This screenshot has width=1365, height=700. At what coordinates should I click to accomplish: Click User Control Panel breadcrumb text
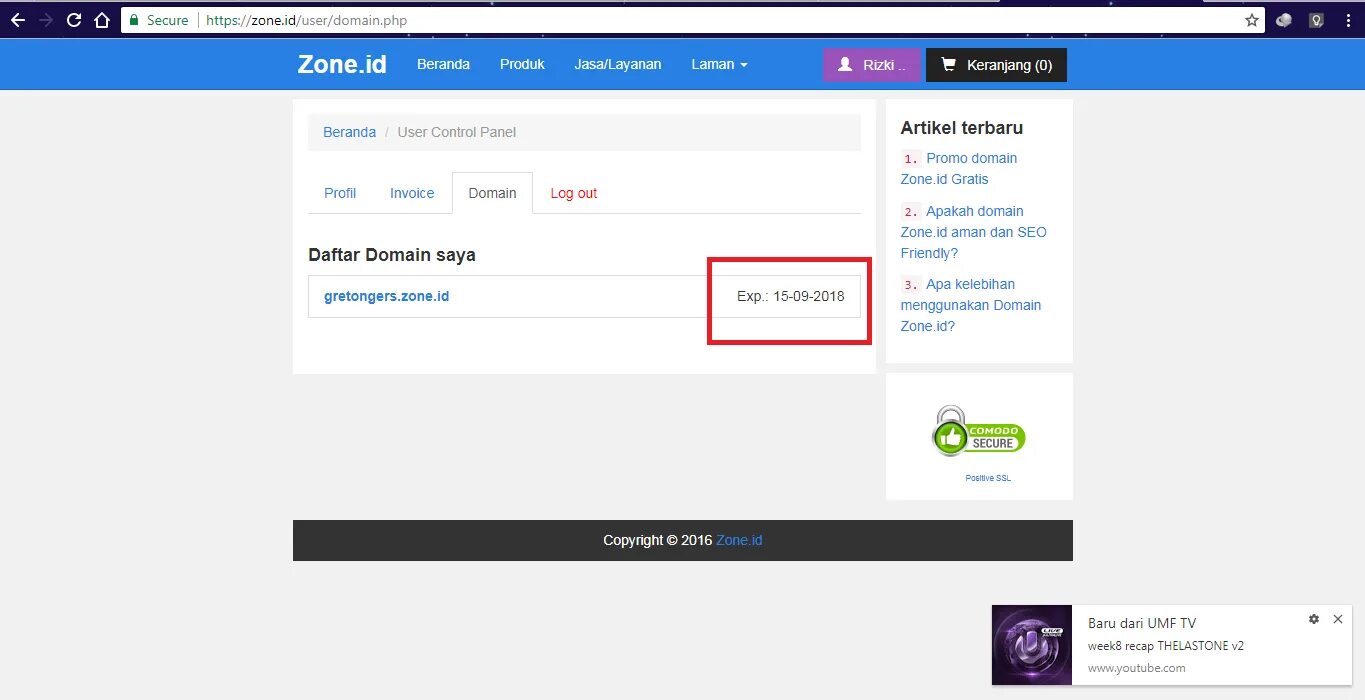click(457, 132)
